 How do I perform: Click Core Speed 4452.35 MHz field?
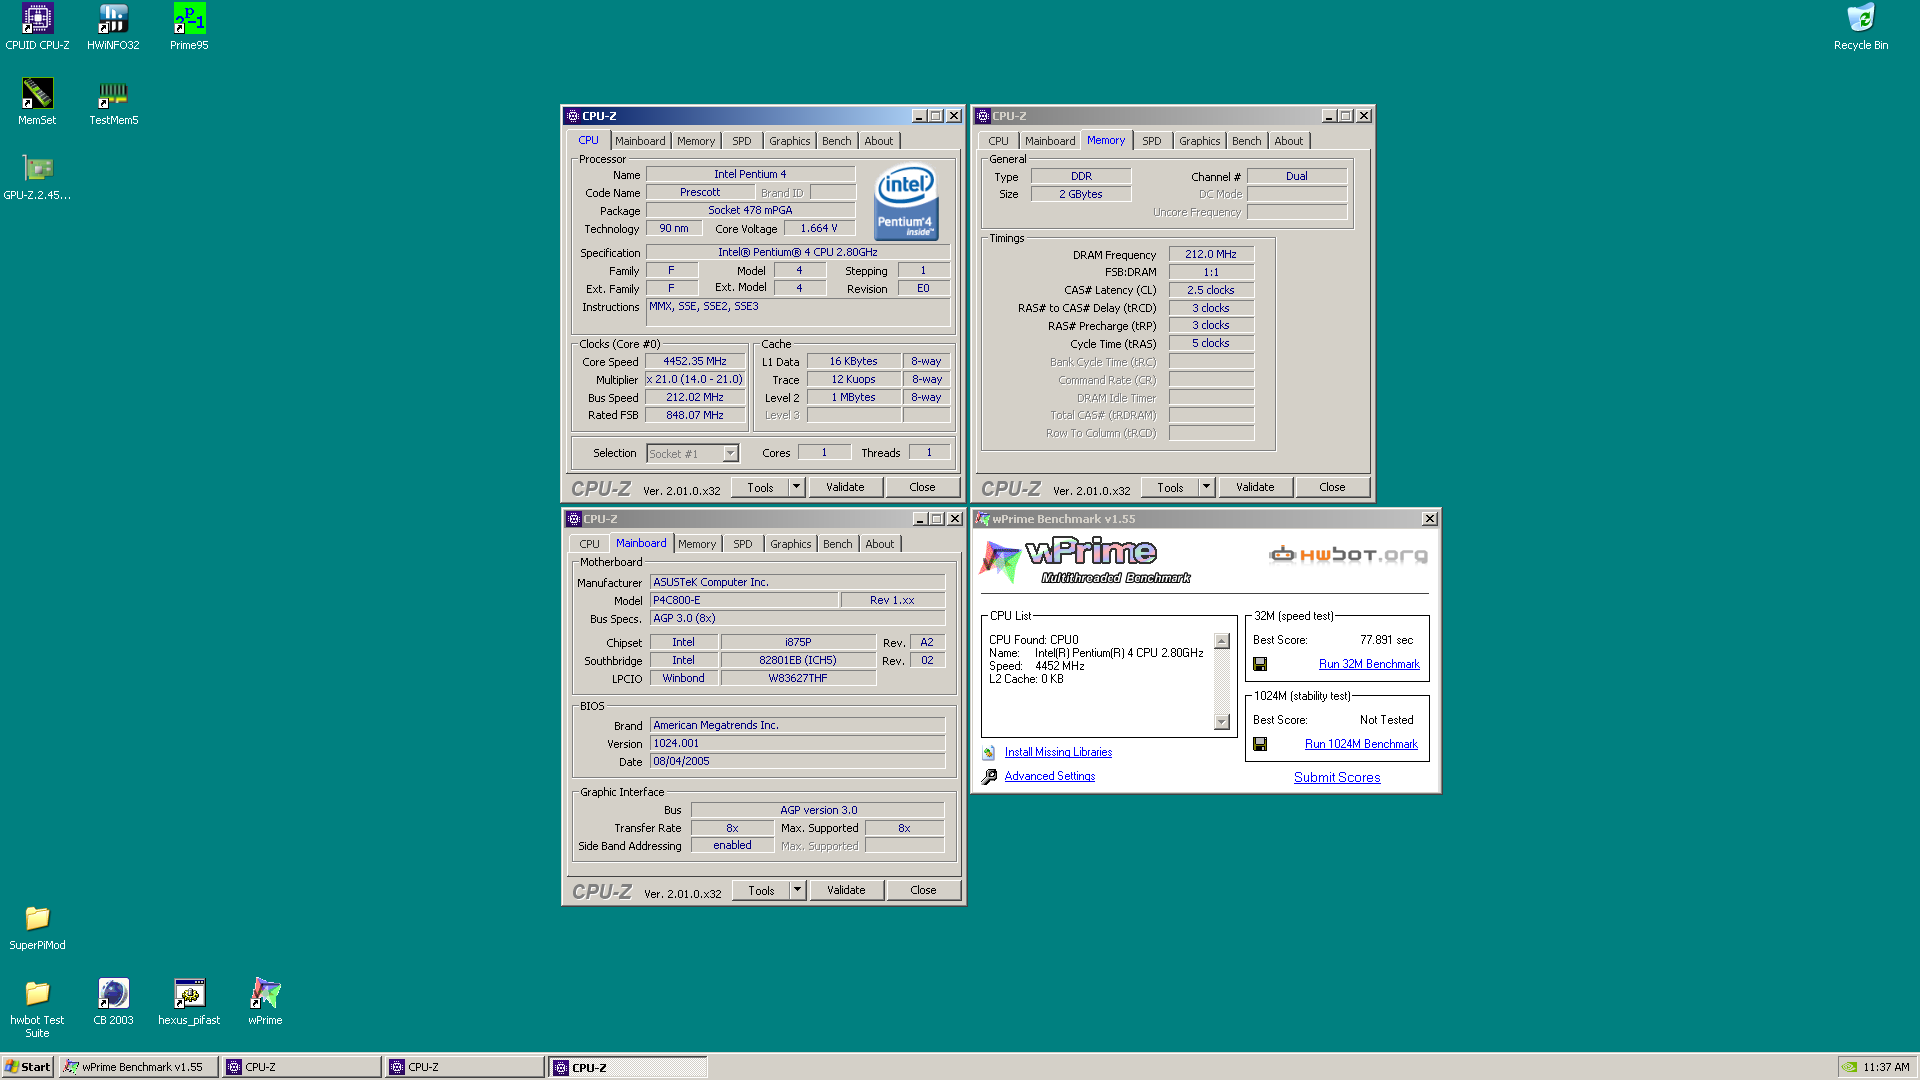coord(695,362)
